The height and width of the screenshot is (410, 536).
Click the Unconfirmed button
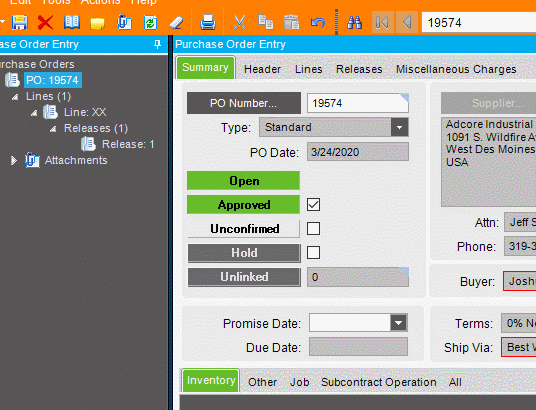(x=243, y=228)
